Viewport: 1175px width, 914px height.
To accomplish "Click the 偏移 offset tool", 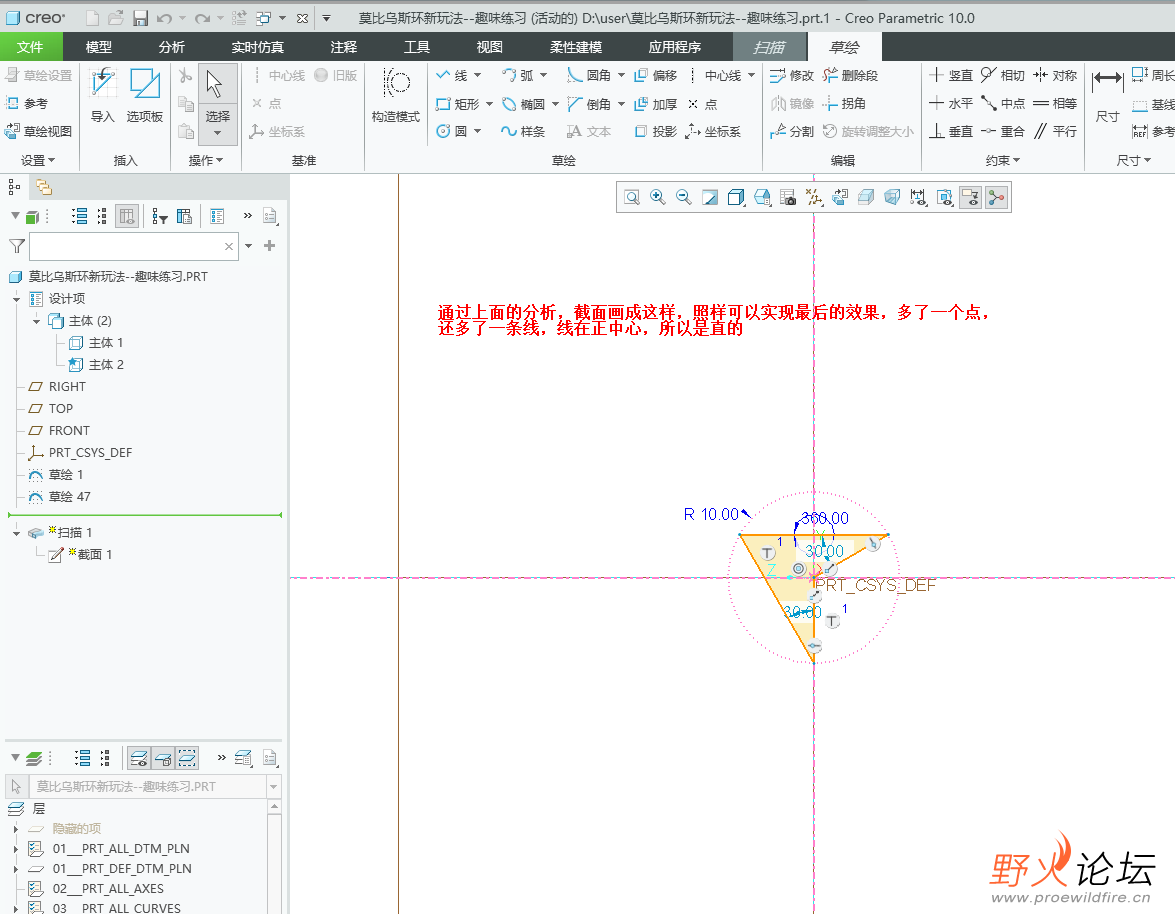I will click(656, 75).
